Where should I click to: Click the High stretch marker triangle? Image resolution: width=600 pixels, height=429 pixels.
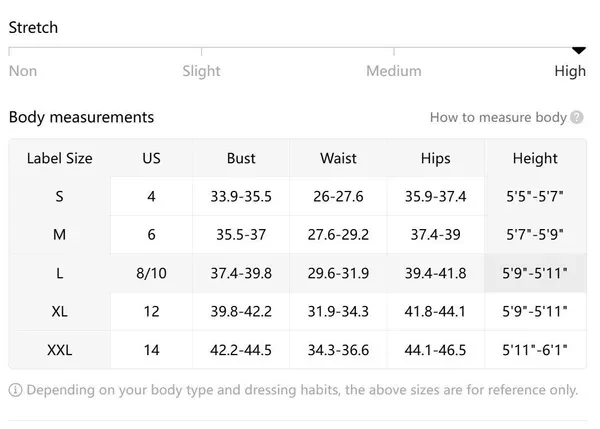(x=578, y=50)
